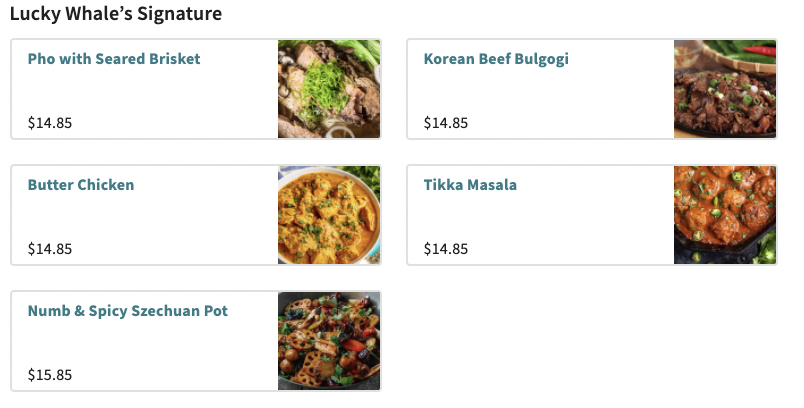Click the $15.85 price for Szechuan Pot

click(x=50, y=375)
